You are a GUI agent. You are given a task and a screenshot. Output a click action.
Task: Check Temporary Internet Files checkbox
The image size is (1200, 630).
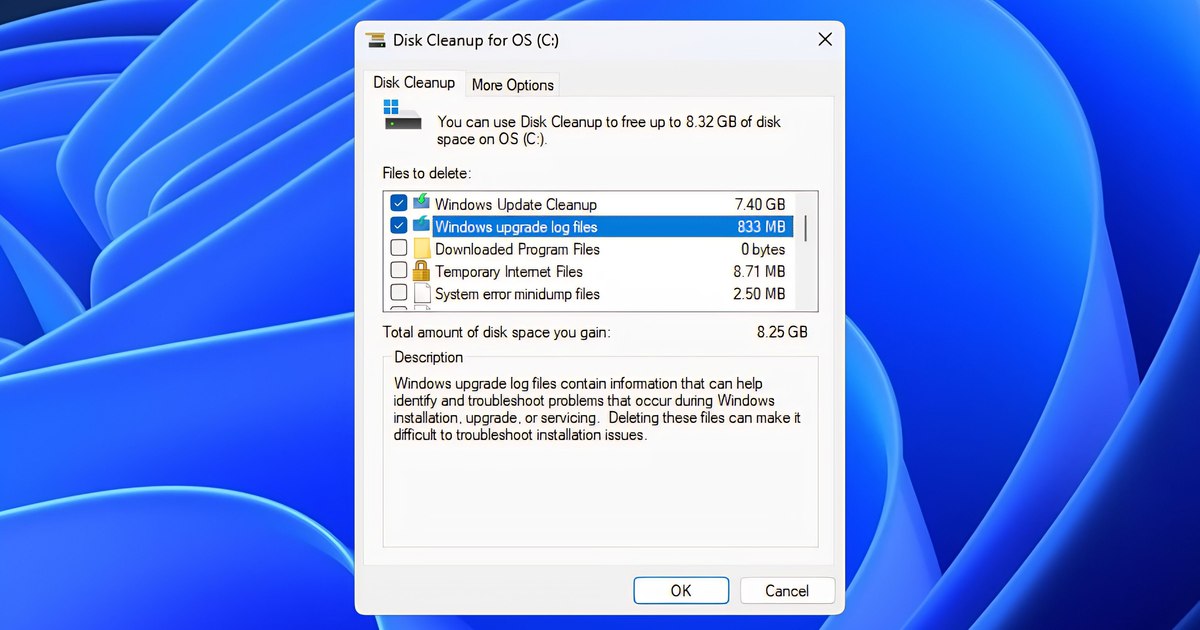point(398,271)
